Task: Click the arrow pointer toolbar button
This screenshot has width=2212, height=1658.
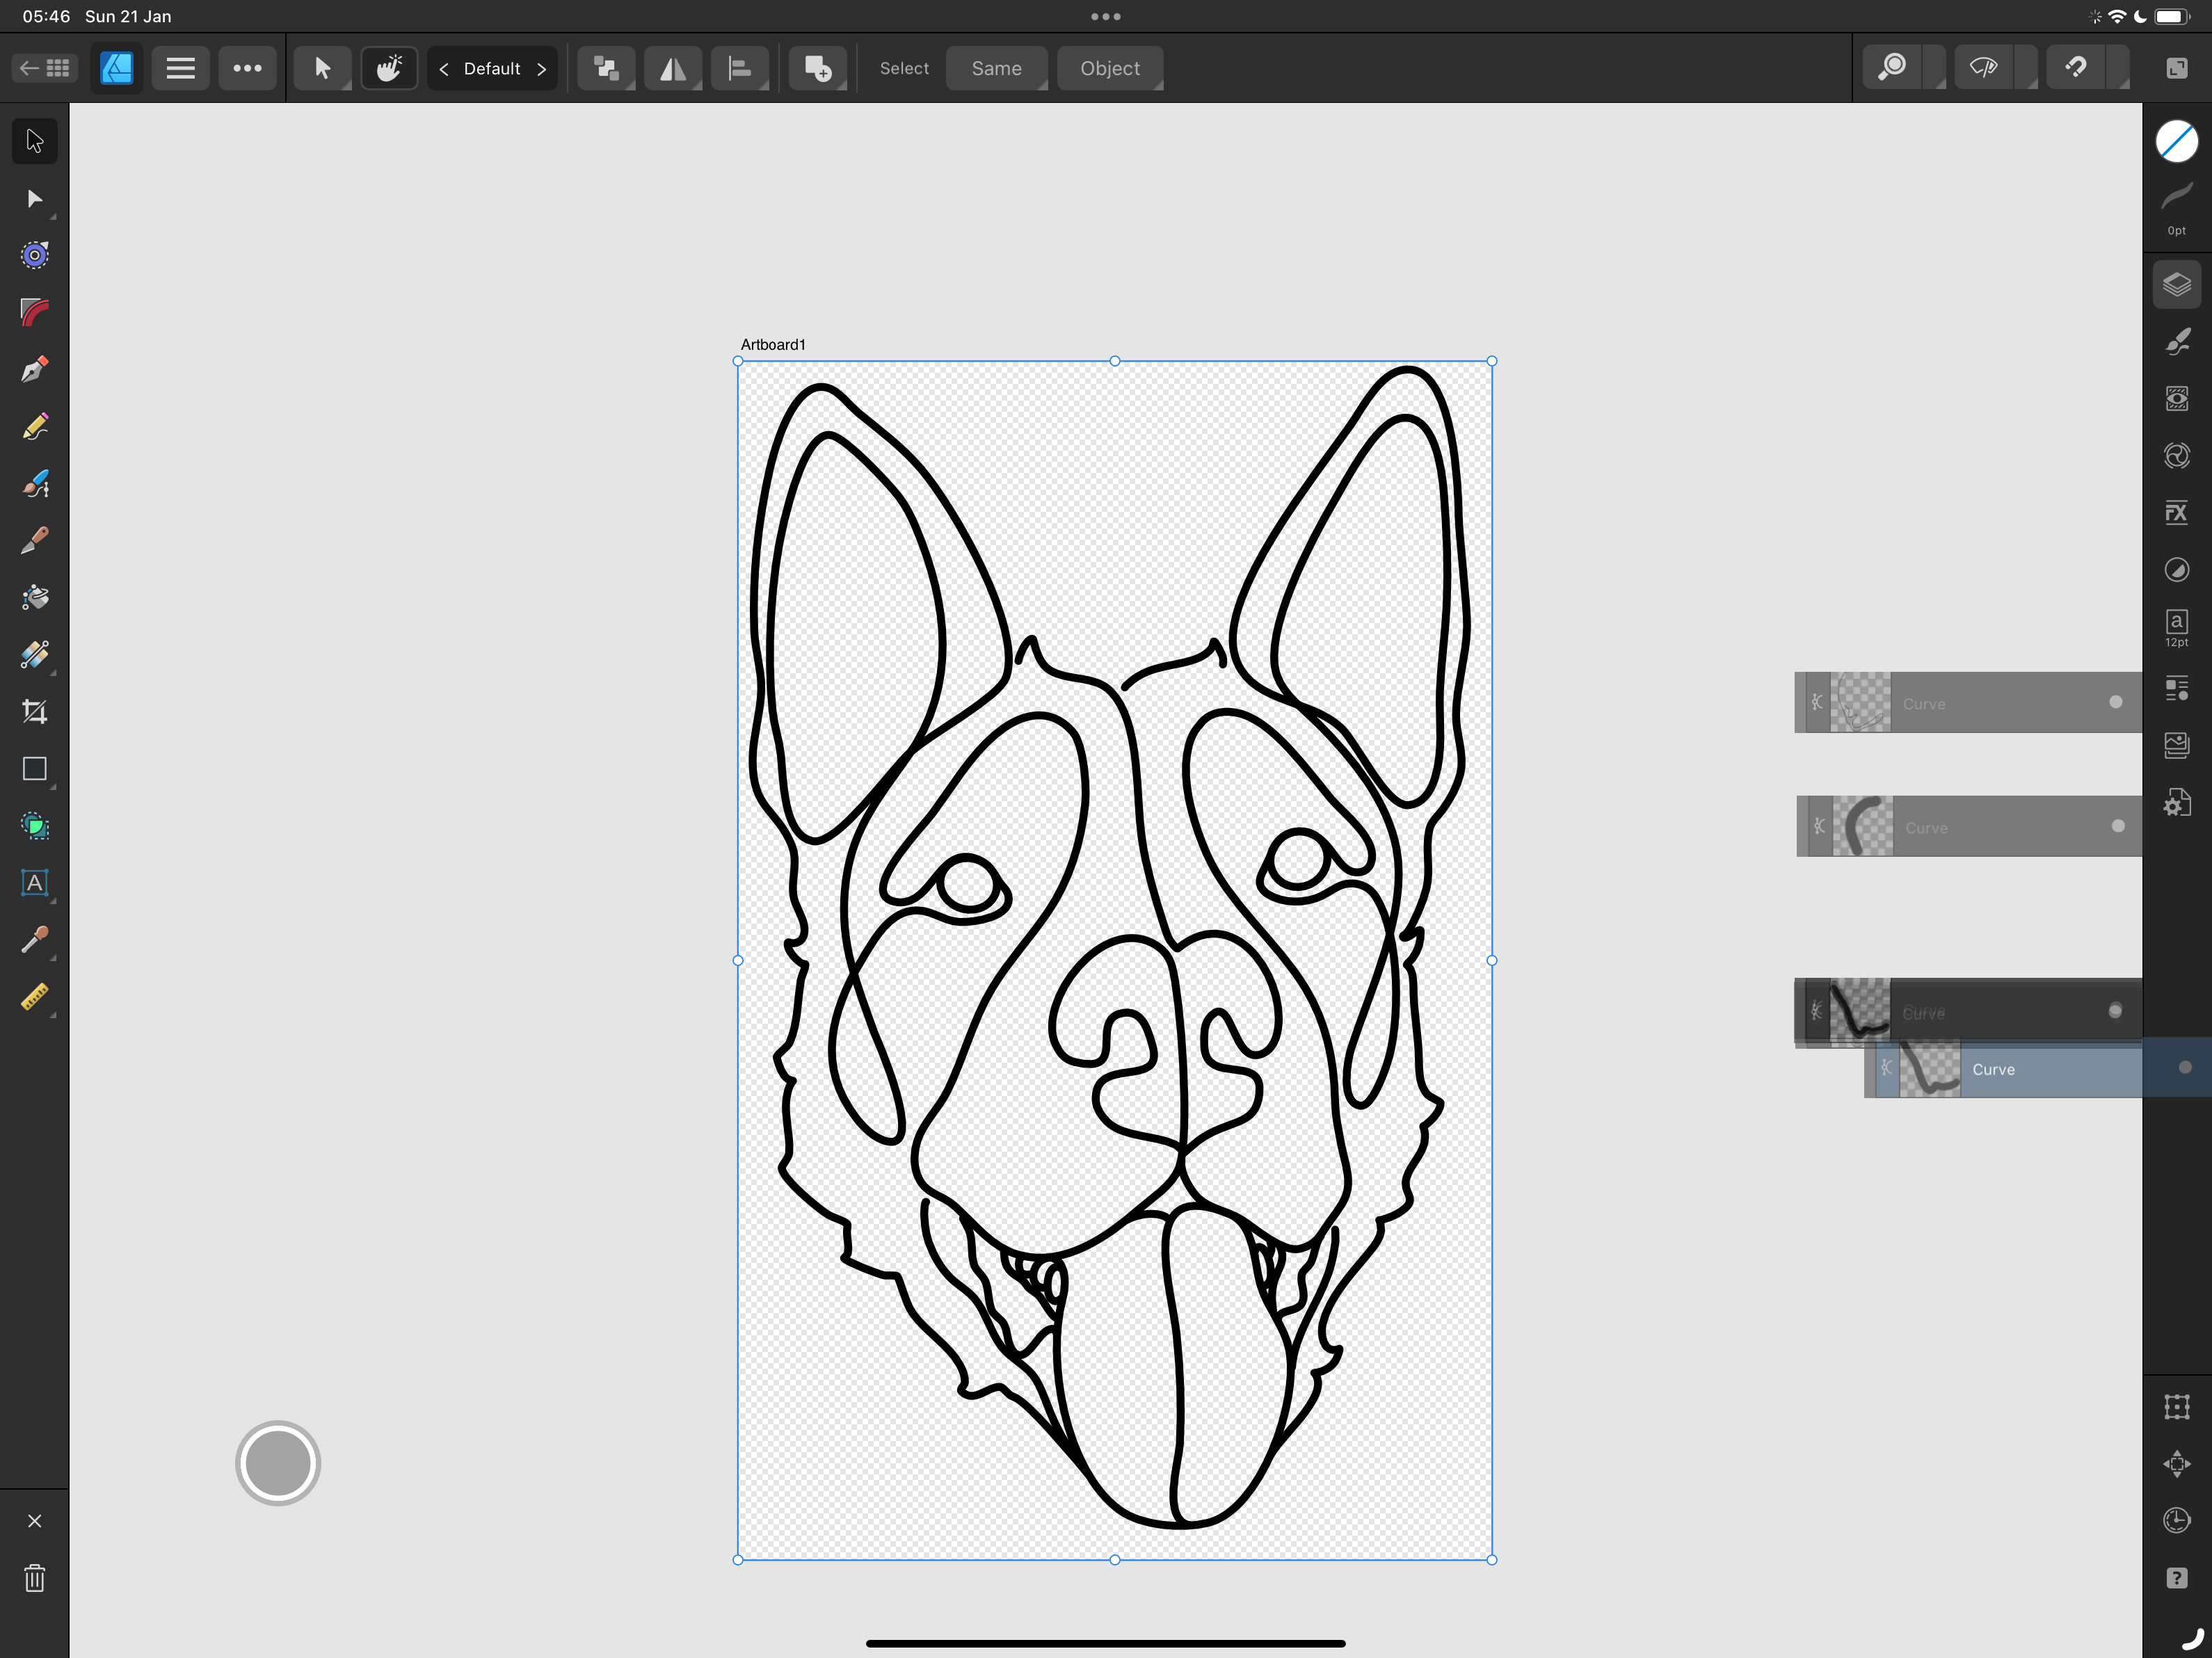Action: pyautogui.click(x=322, y=68)
